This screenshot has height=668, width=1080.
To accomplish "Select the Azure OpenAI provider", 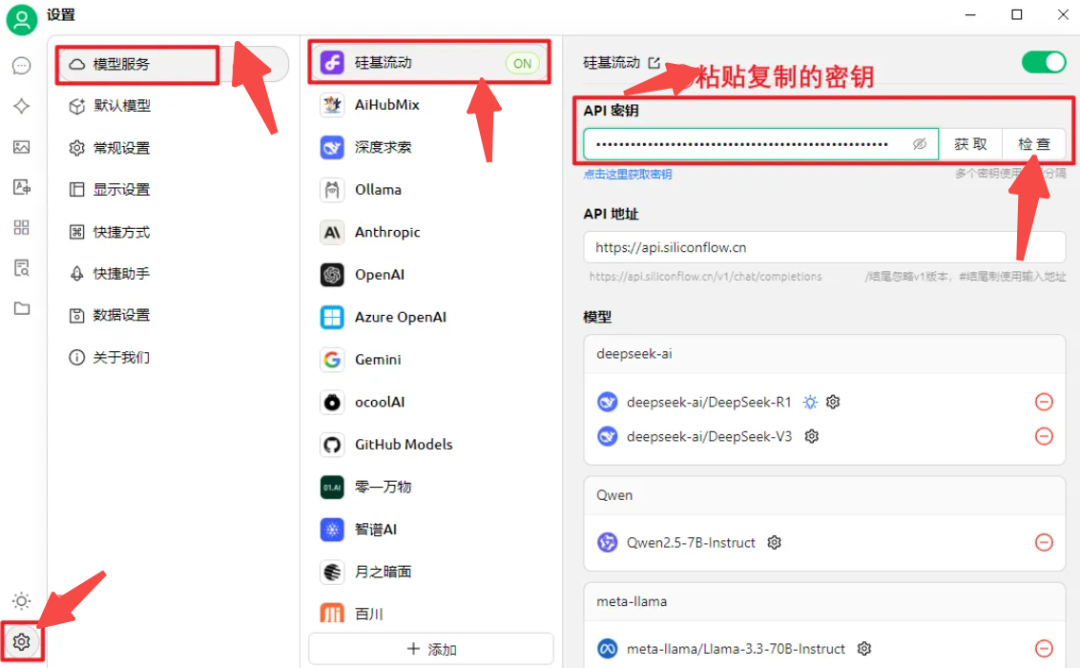I will click(x=430, y=317).
